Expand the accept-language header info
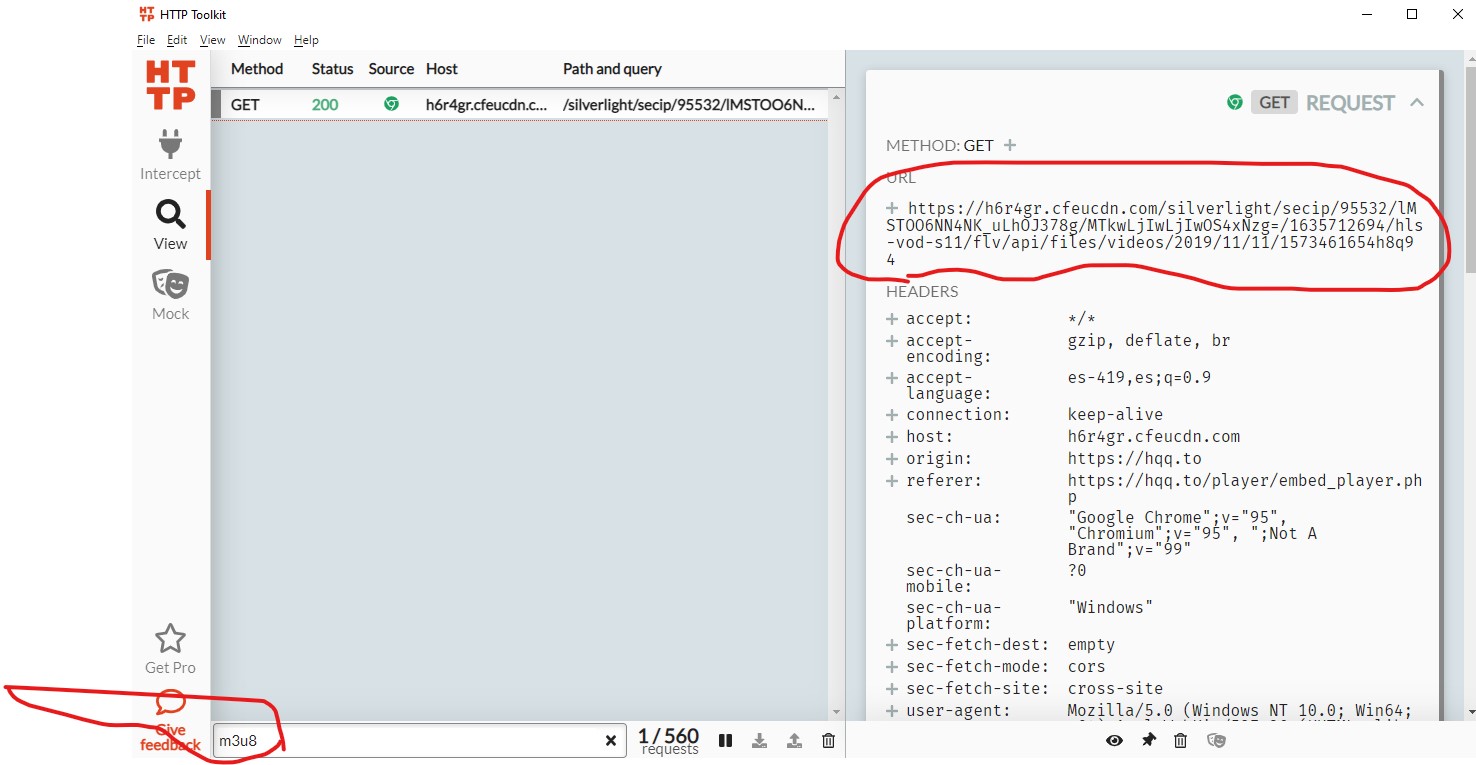Viewport: 1476px width, 765px height. tap(892, 378)
